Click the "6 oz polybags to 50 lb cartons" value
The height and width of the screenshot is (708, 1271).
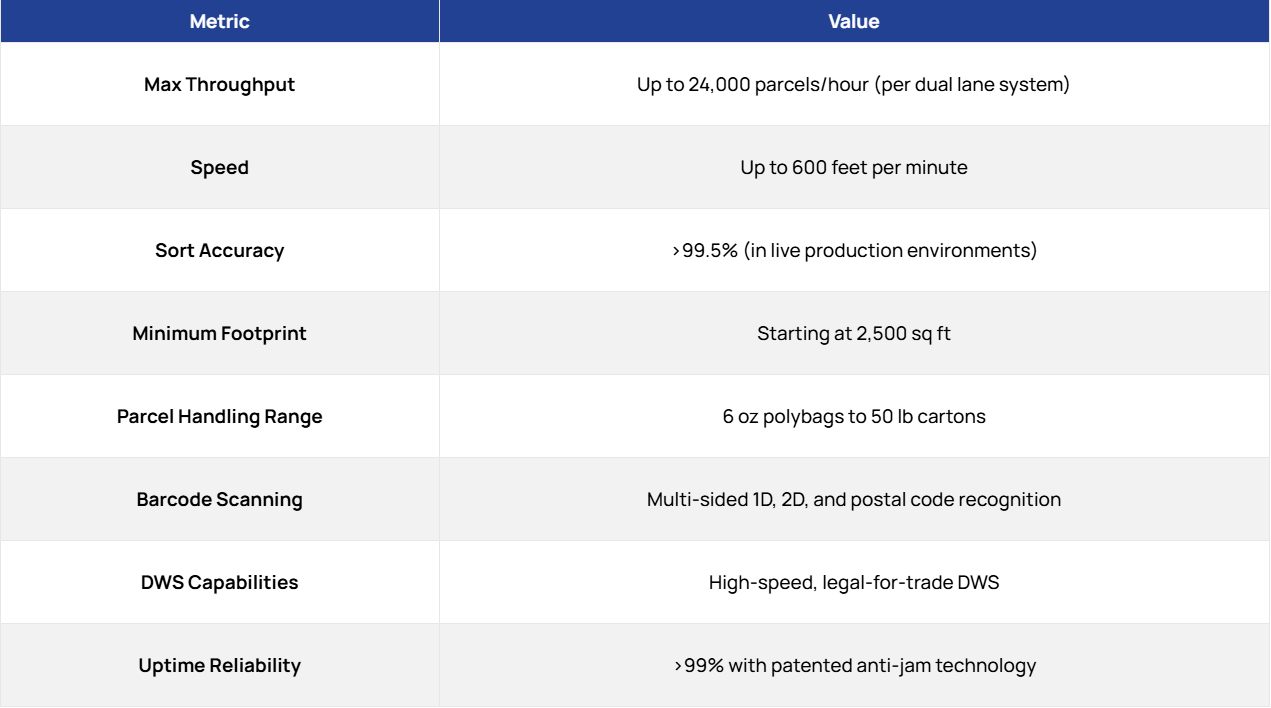[x=853, y=417]
